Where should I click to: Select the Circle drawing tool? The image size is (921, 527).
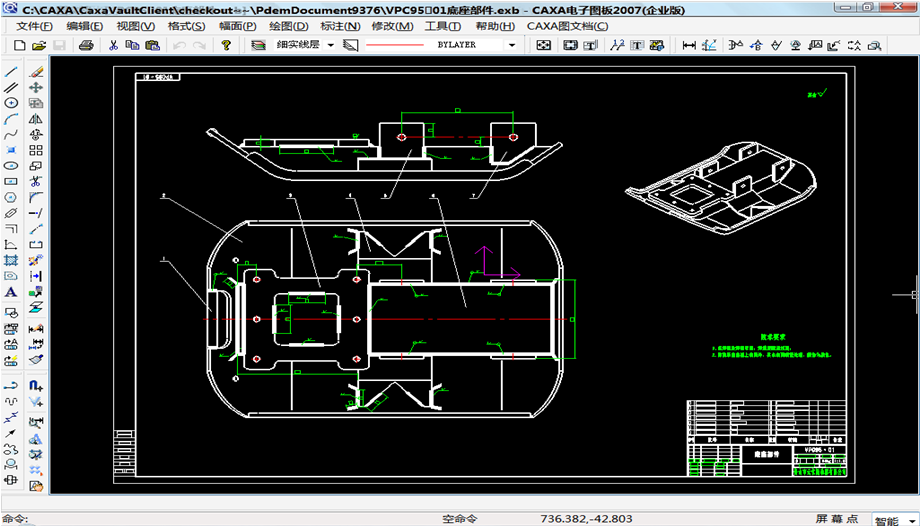tap(12, 103)
